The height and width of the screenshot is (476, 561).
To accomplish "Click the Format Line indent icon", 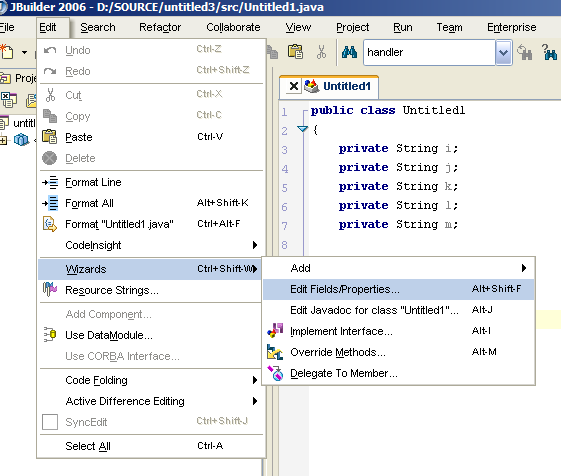I will click(x=50, y=182).
